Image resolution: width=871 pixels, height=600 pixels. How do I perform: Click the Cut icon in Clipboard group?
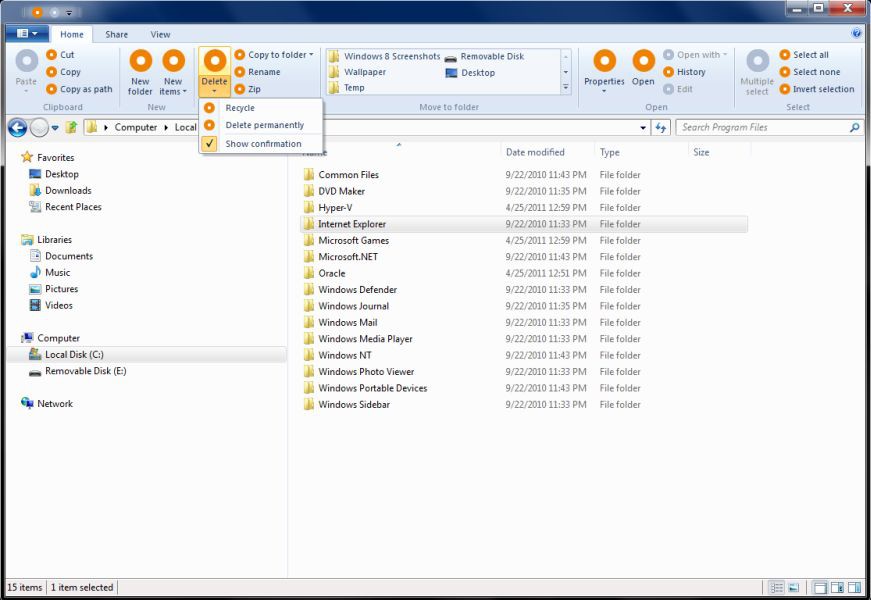(x=52, y=54)
